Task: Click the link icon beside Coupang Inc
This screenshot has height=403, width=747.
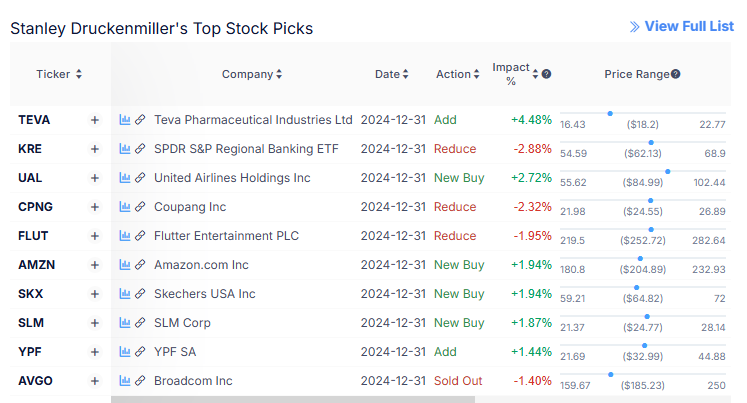Action: [140, 207]
